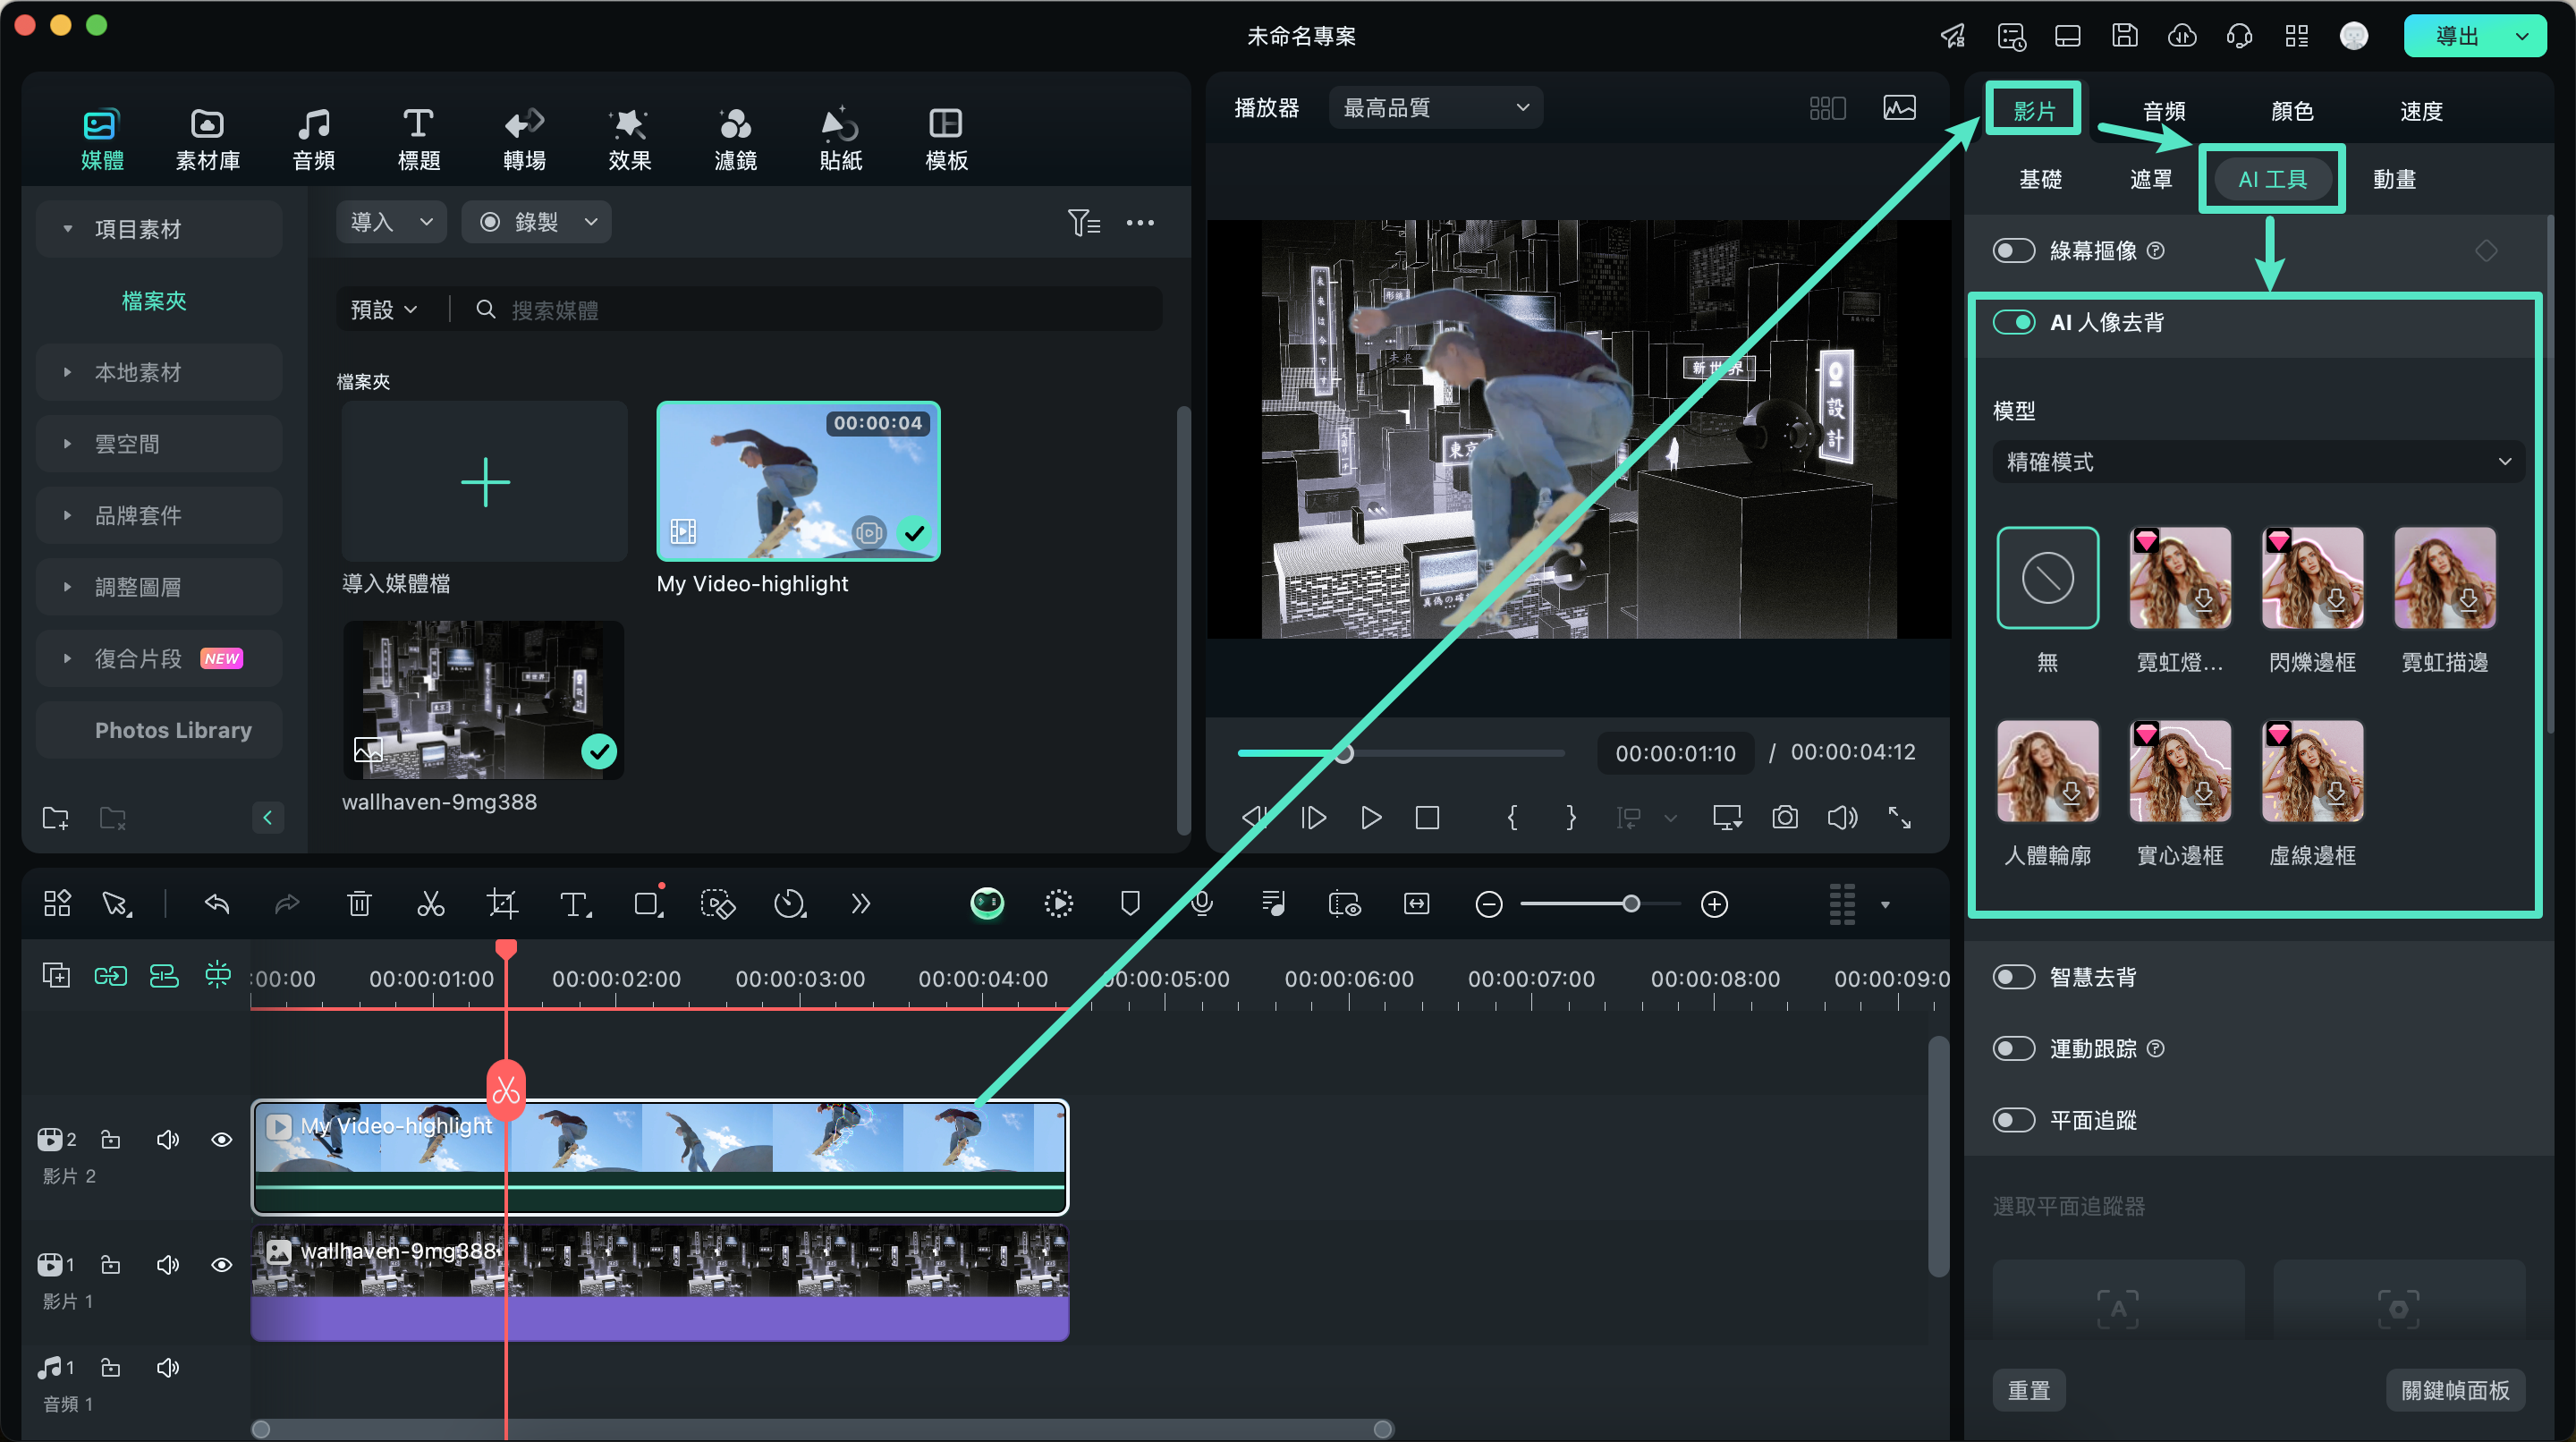Mute track 影片 2 speaker icon

[167, 1140]
